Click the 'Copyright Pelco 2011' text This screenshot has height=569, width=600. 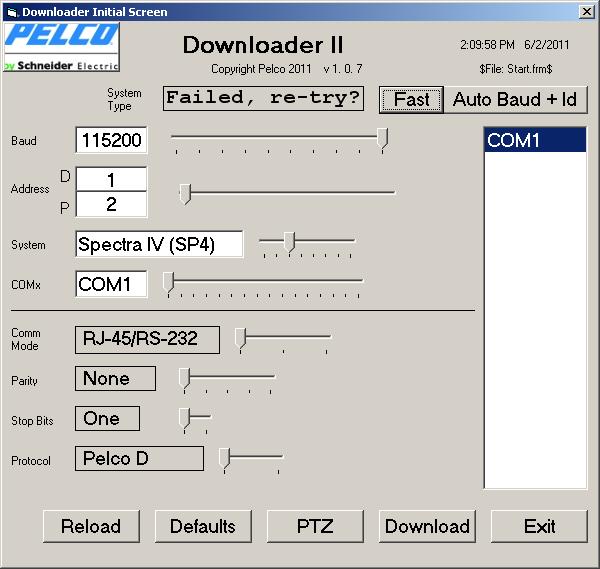pos(261,69)
